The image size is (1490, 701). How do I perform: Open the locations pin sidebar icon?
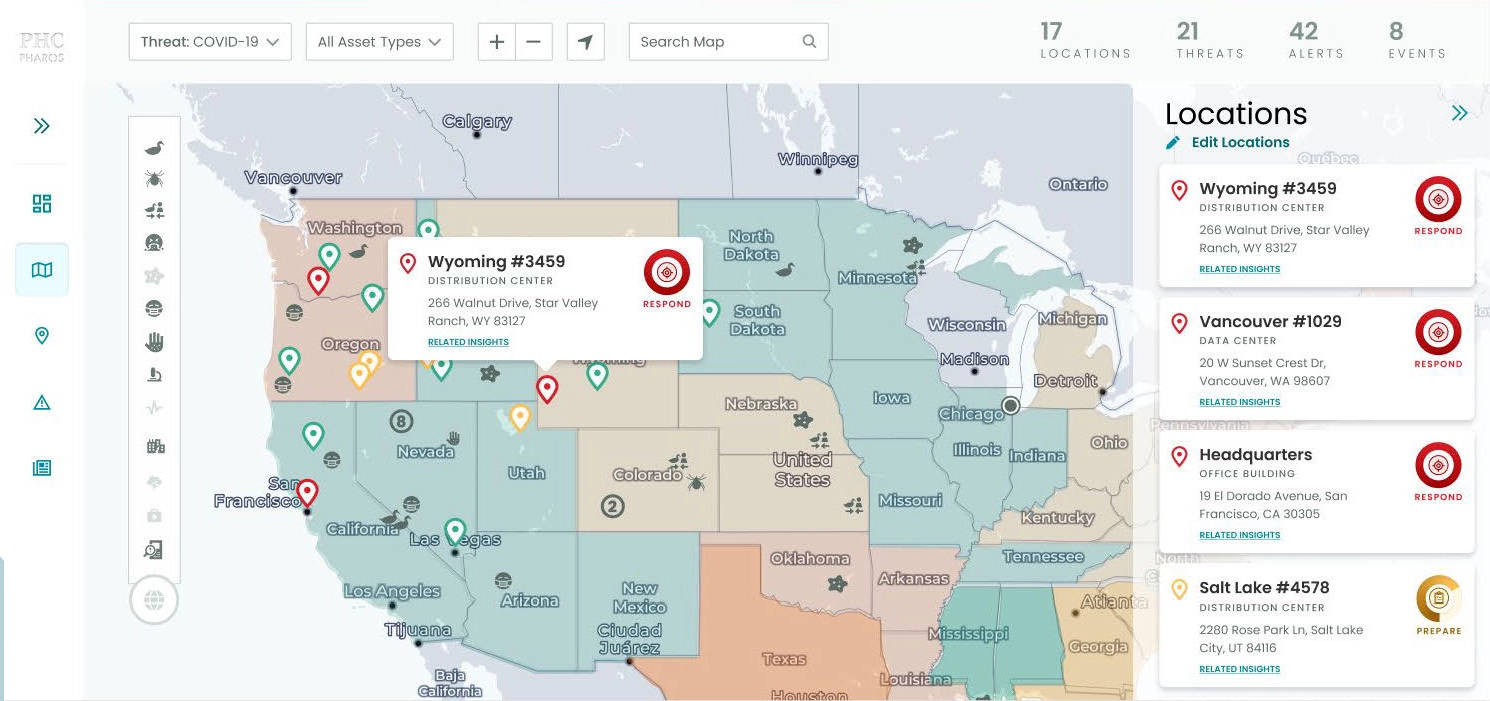point(42,336)
